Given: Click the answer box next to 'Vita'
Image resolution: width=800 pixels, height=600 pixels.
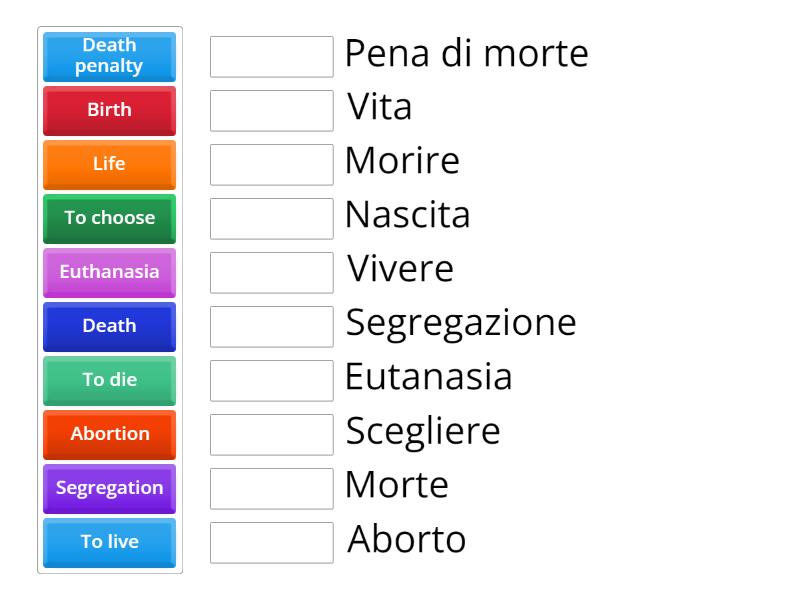Looking at the screenshot, I should tap(271, 111).
